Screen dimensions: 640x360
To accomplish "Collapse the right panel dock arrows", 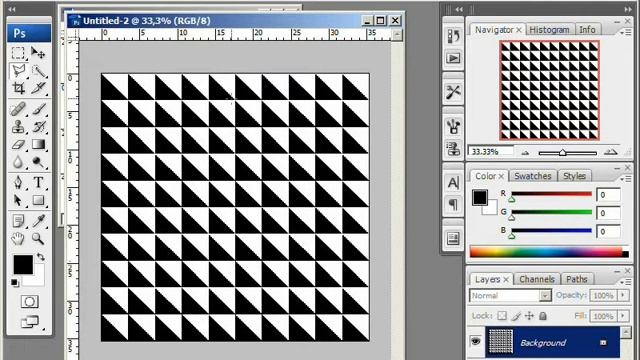I will coord(628,9).
